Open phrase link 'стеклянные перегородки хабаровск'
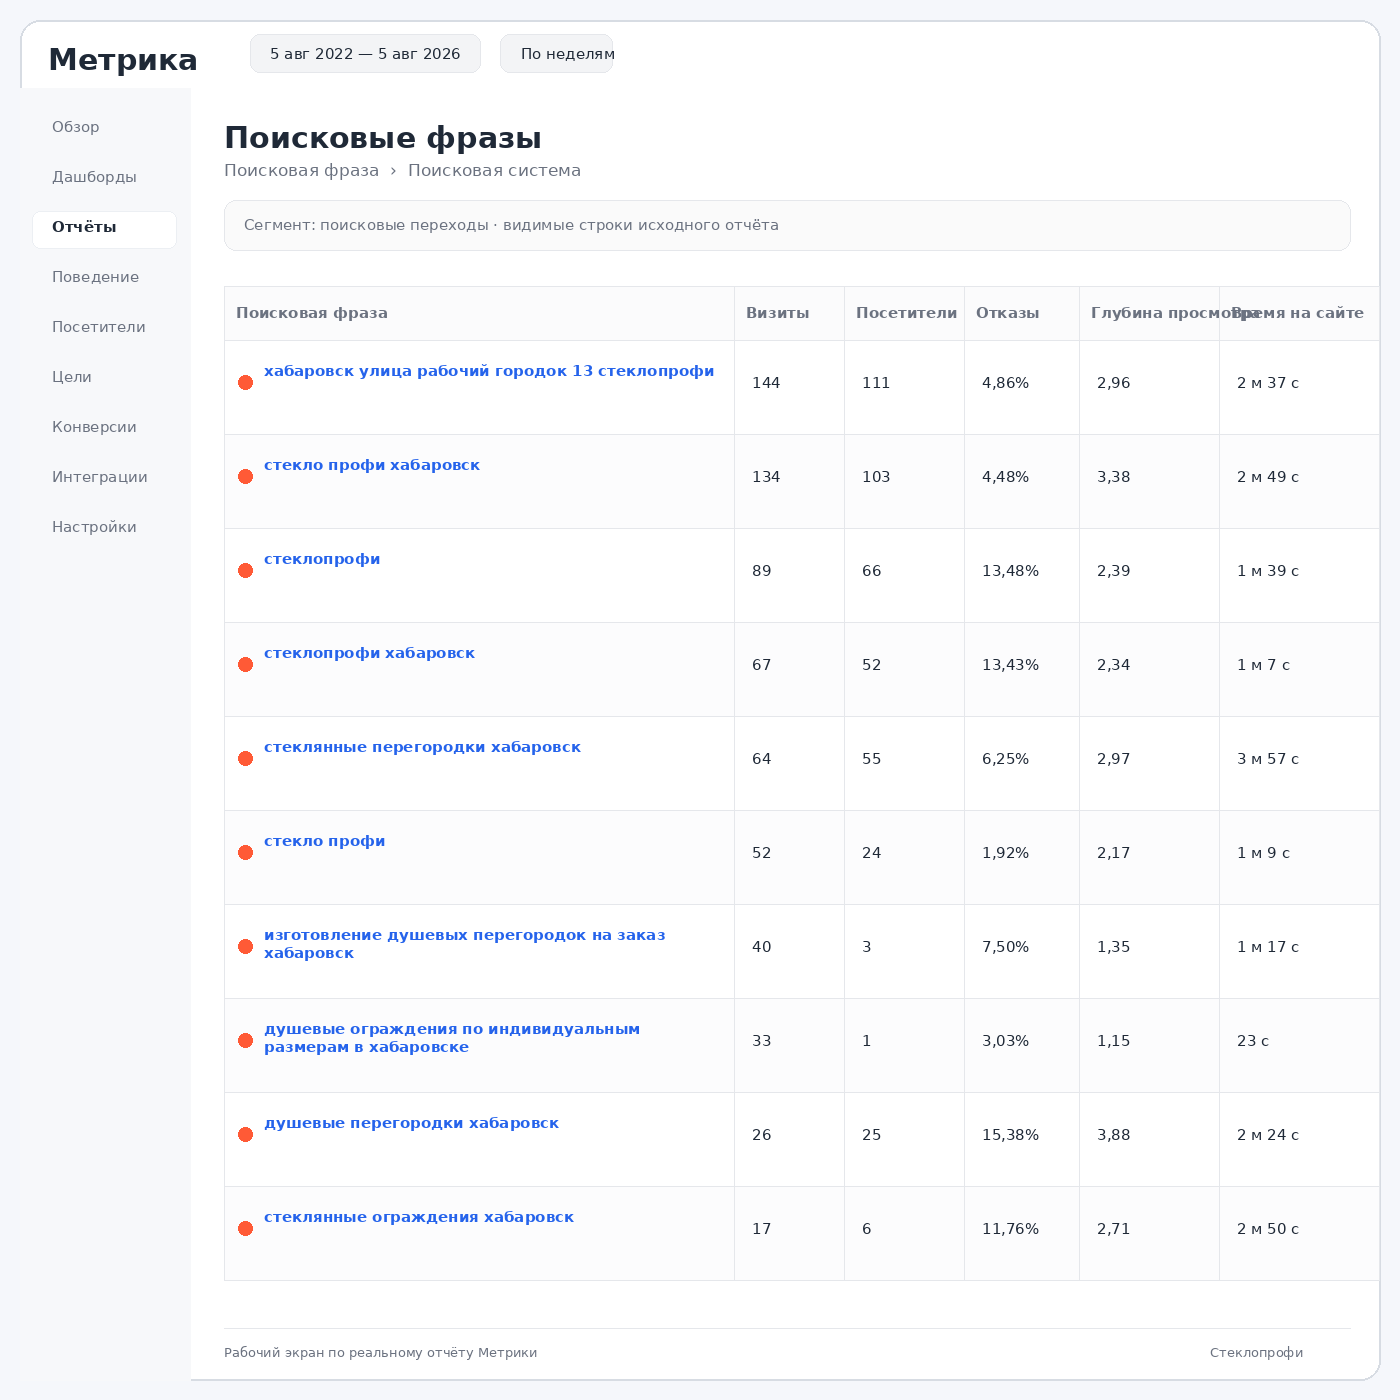This screenshot has width=1400, height=1400. (x=422, y=747)
